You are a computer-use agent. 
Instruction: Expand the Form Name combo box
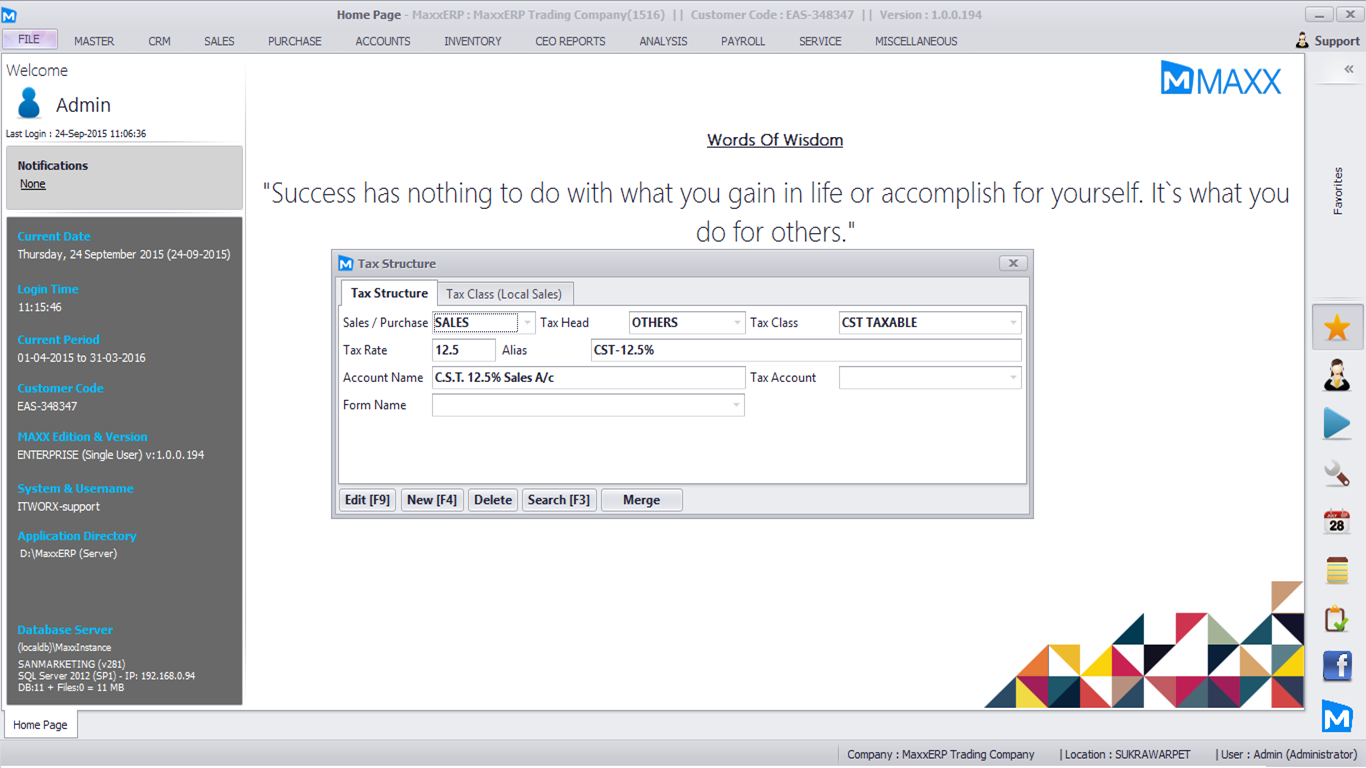point(736,405)
